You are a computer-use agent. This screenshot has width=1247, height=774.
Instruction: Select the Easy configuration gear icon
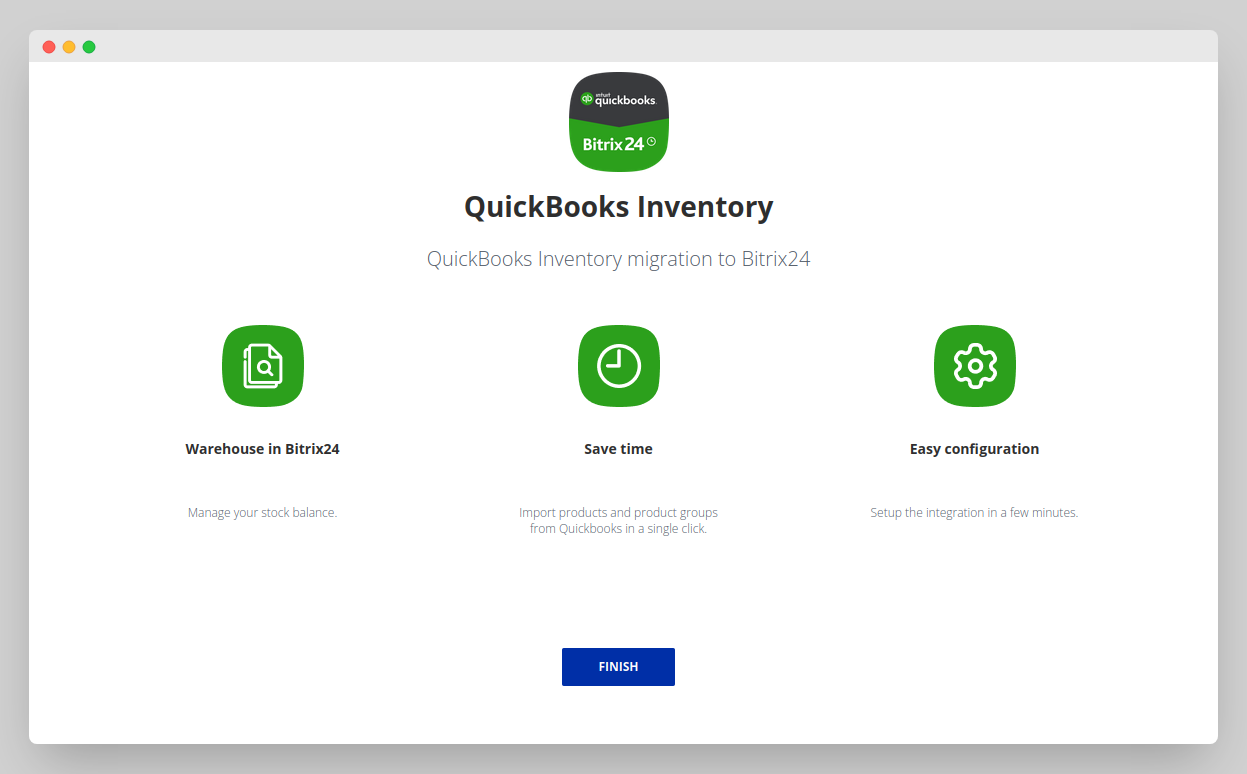point(974,366)
